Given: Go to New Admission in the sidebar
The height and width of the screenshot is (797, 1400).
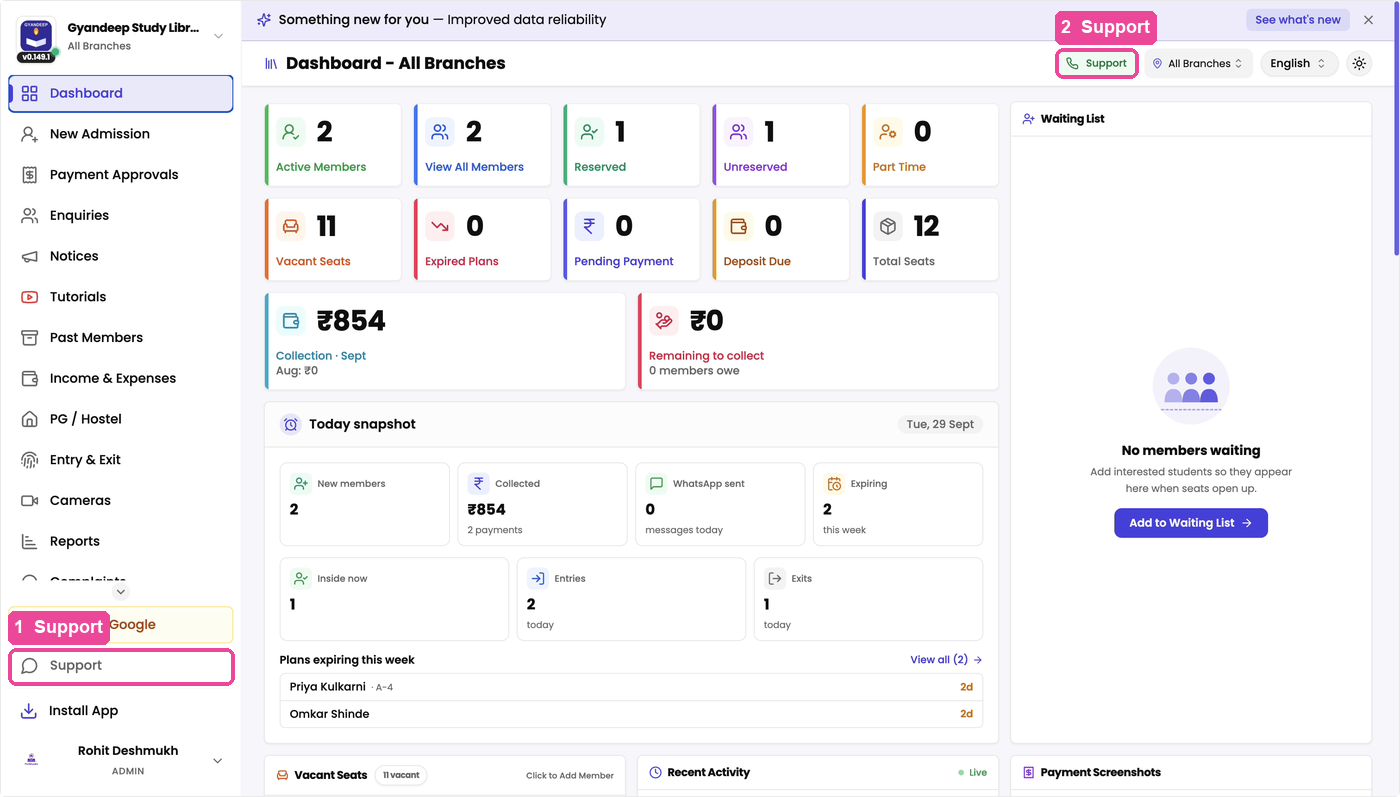Looking at the screenshot, I should tap(121, 134).
